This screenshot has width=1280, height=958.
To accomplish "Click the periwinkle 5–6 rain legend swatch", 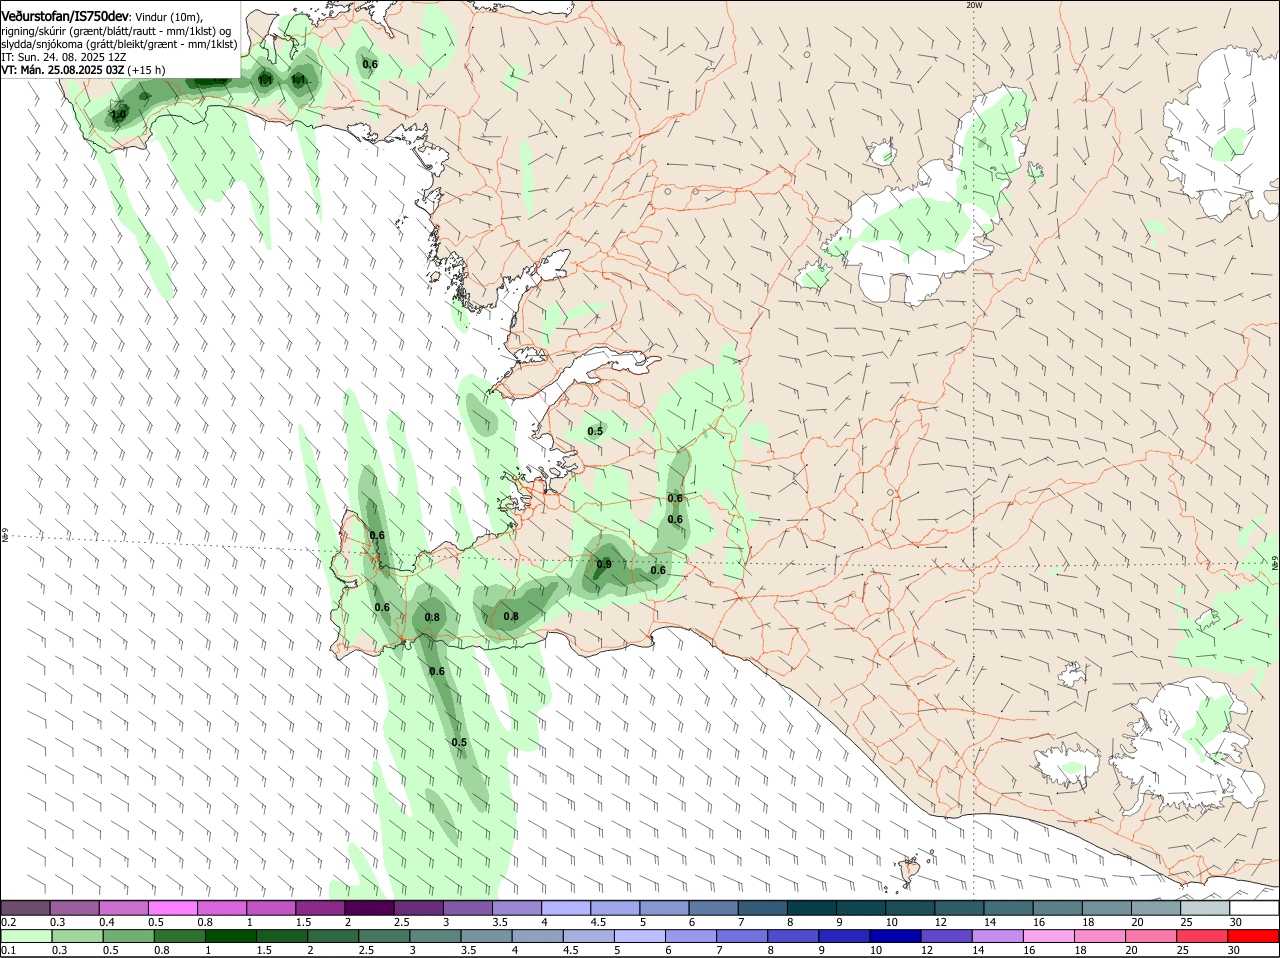I will pyautogui.click(x=638, y=937).
